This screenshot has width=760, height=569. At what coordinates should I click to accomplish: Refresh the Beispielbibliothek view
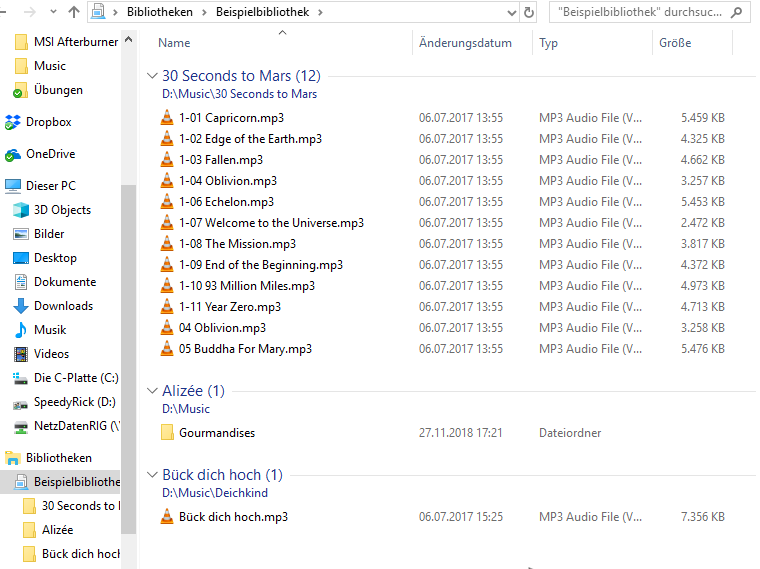click(529, 12)
